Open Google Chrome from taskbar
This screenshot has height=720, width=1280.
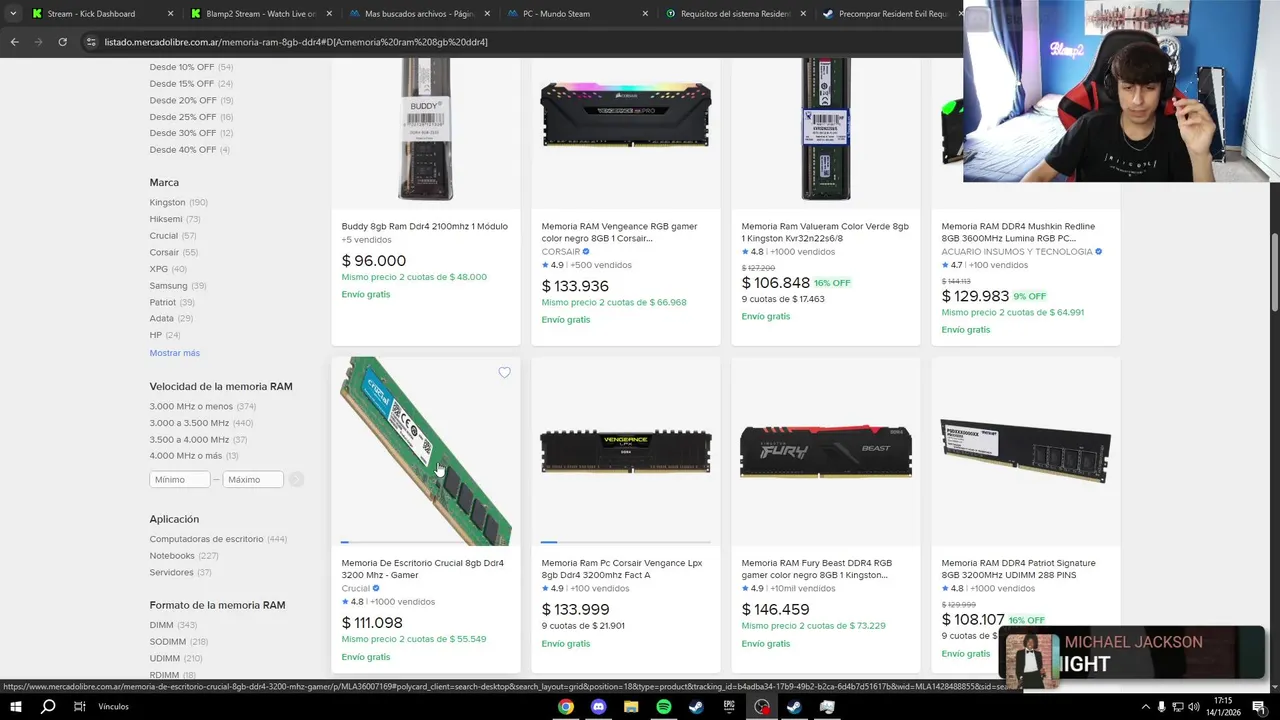pos(566,706)
